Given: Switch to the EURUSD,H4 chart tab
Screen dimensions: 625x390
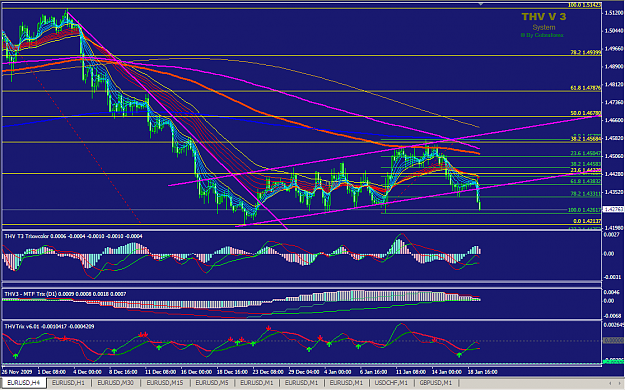Looking at the screenshot, I should pos(24,383).
